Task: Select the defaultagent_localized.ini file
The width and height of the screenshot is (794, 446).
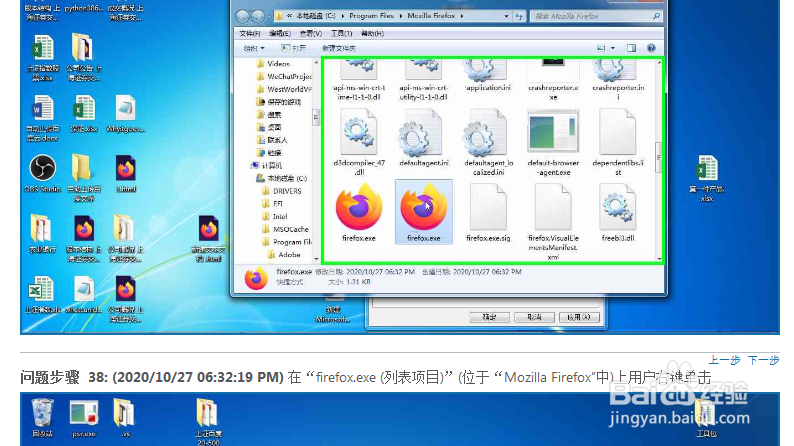Action: (488, 142)
